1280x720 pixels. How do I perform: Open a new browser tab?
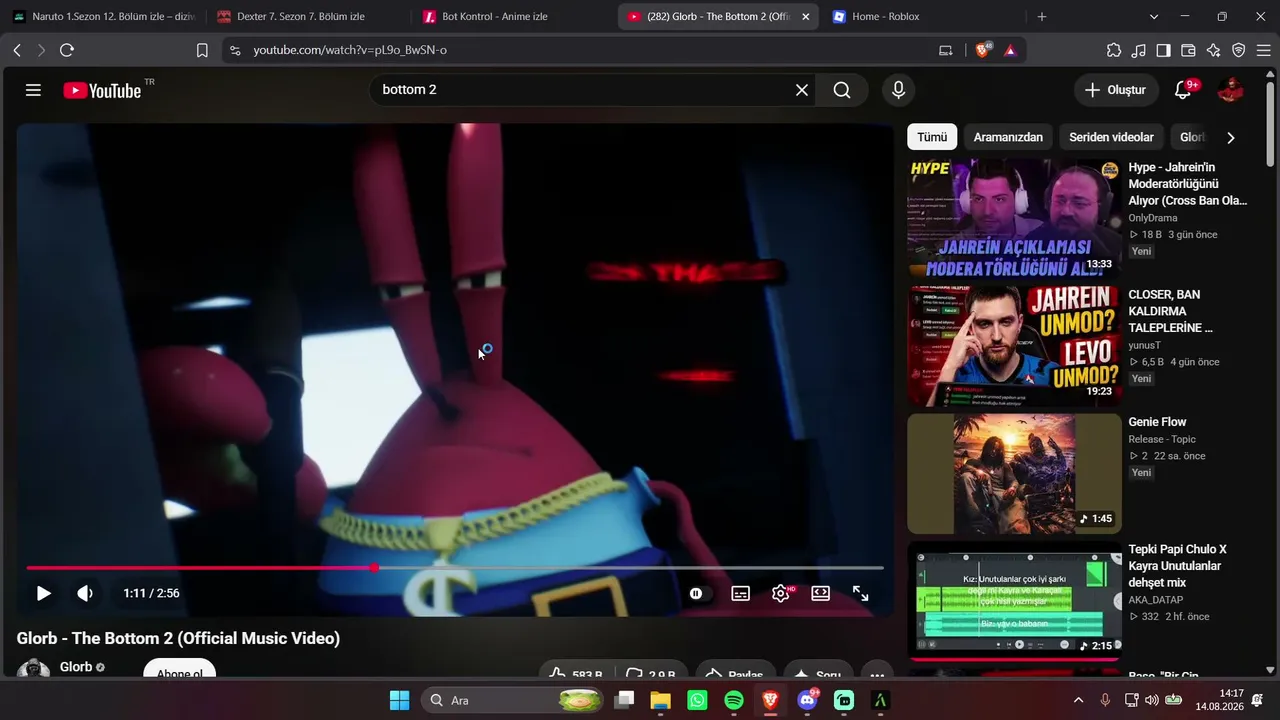[1041, 17]
